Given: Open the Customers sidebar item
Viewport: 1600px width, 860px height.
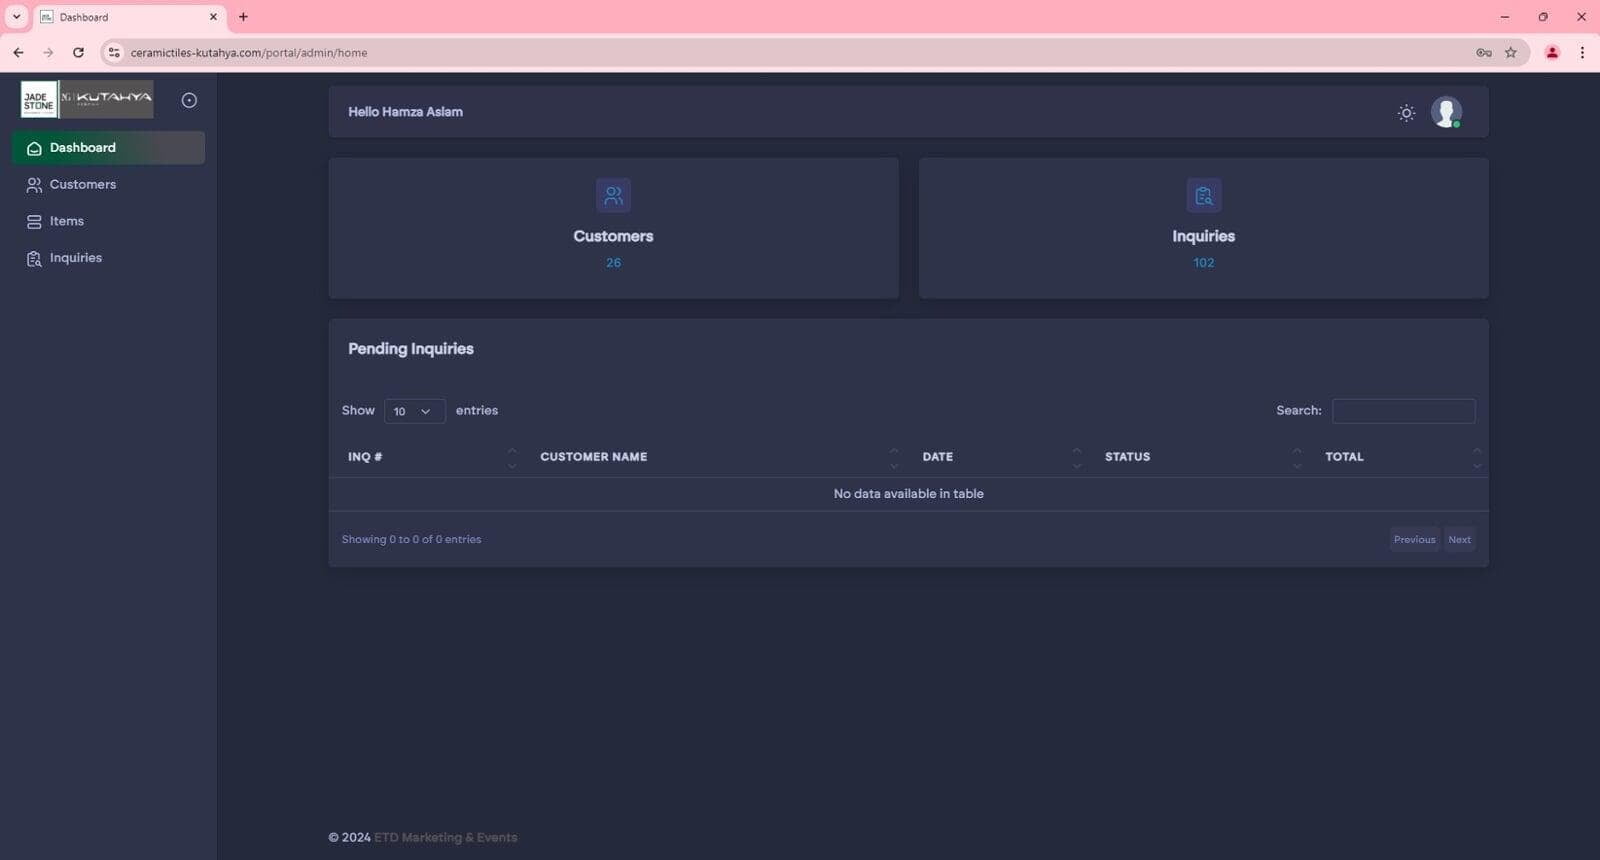Looking at the screenshot, I should pyautogui.click(x=108, y=185).
